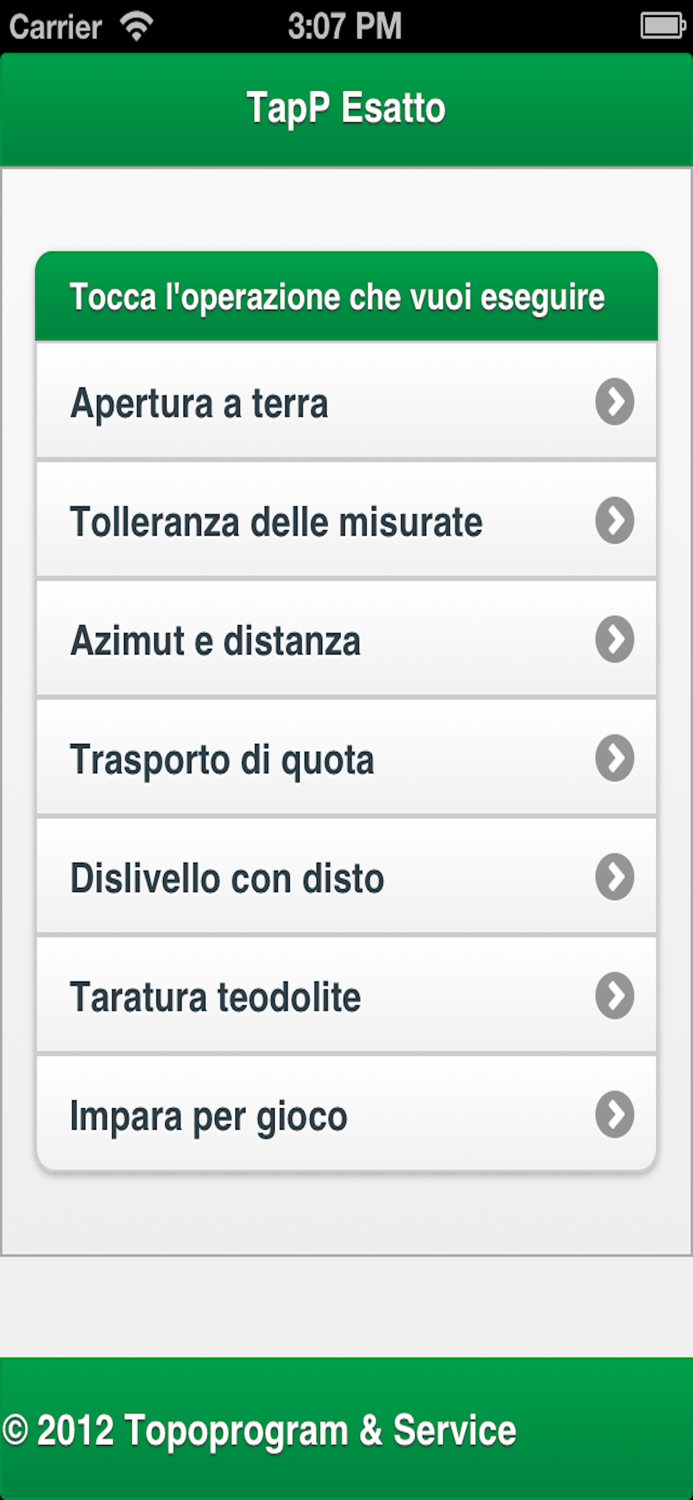Screen dimensions: 693x1500
Task: Tap the arrow icon on Azimut e distanza
Action: 614,639
